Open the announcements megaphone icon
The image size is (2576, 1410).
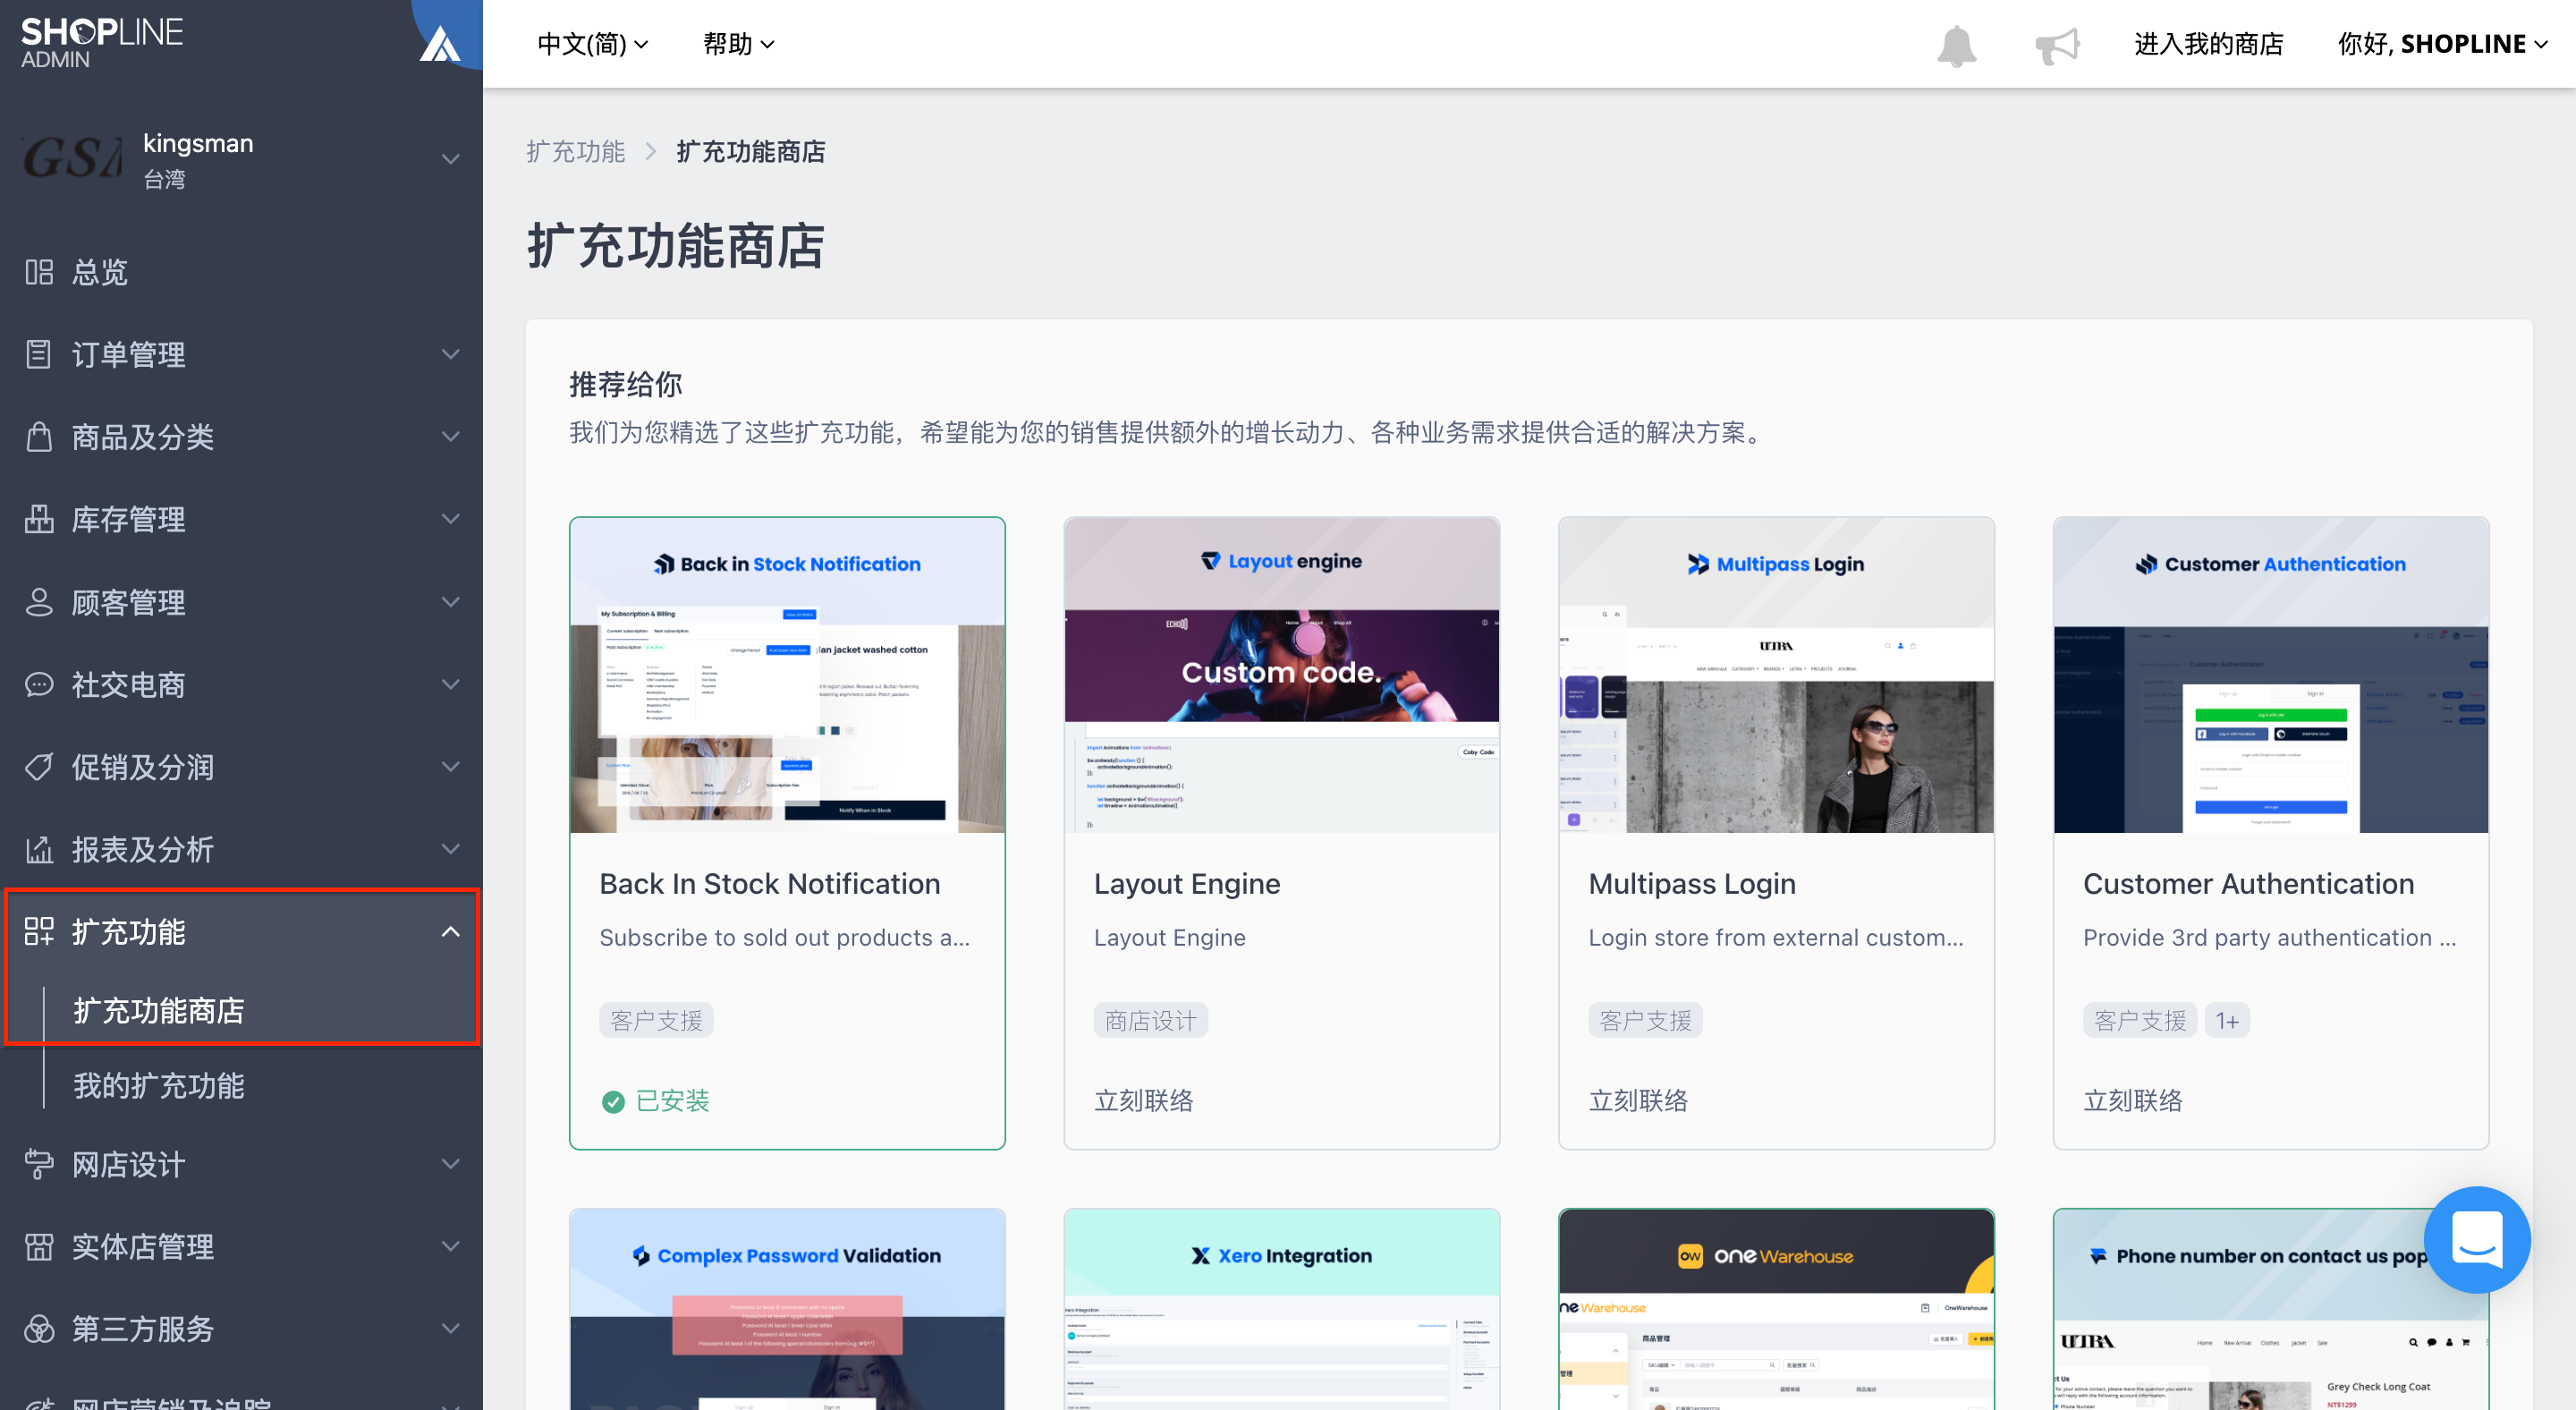pyautogui.click(x=2057, y=45)
